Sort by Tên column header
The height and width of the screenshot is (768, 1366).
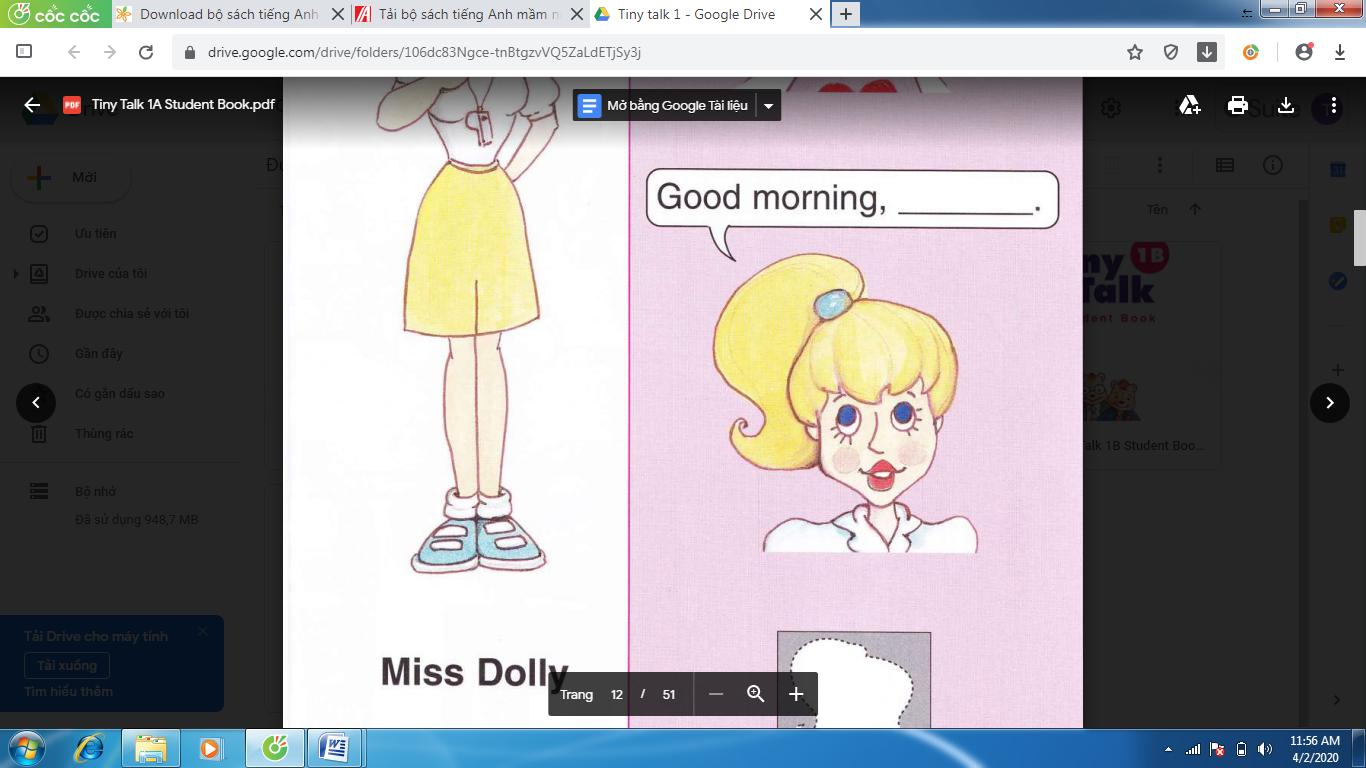click(1157, 210)
